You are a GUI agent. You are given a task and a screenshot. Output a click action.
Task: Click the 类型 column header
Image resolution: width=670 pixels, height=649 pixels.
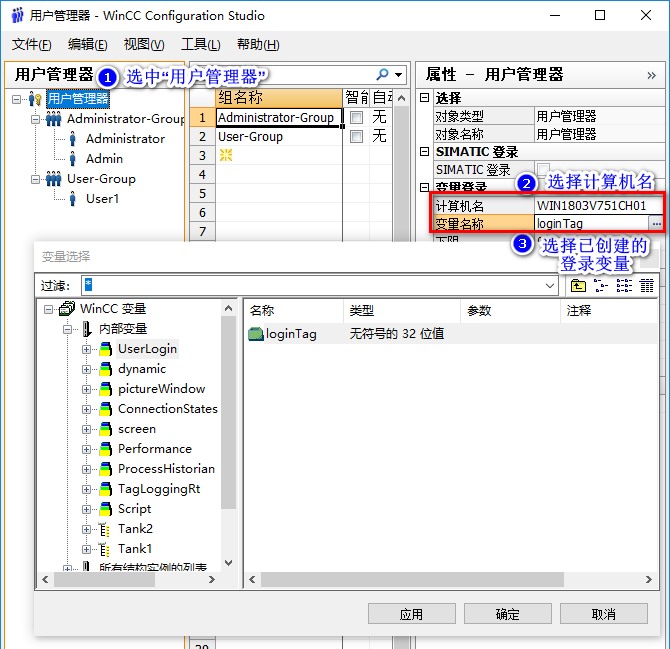[402, 311]
